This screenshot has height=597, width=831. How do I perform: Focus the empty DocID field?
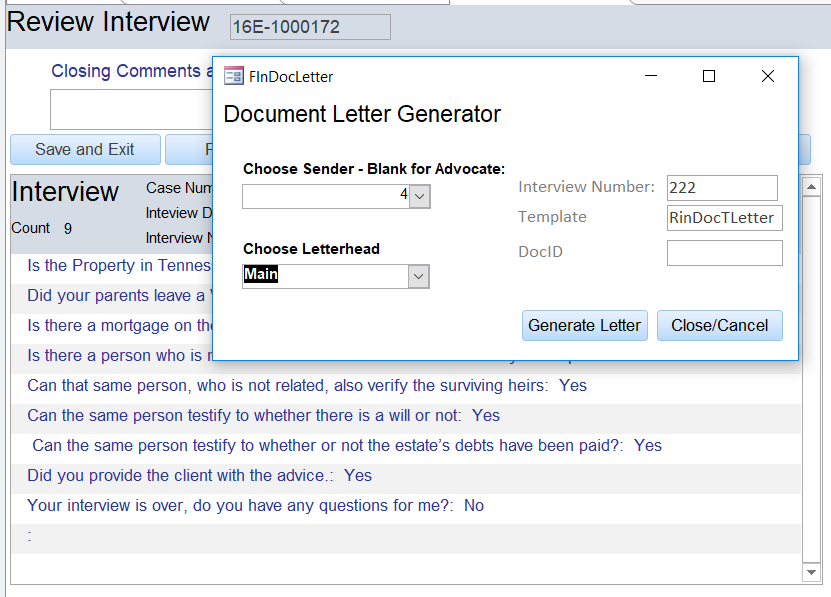pos(724,253)
